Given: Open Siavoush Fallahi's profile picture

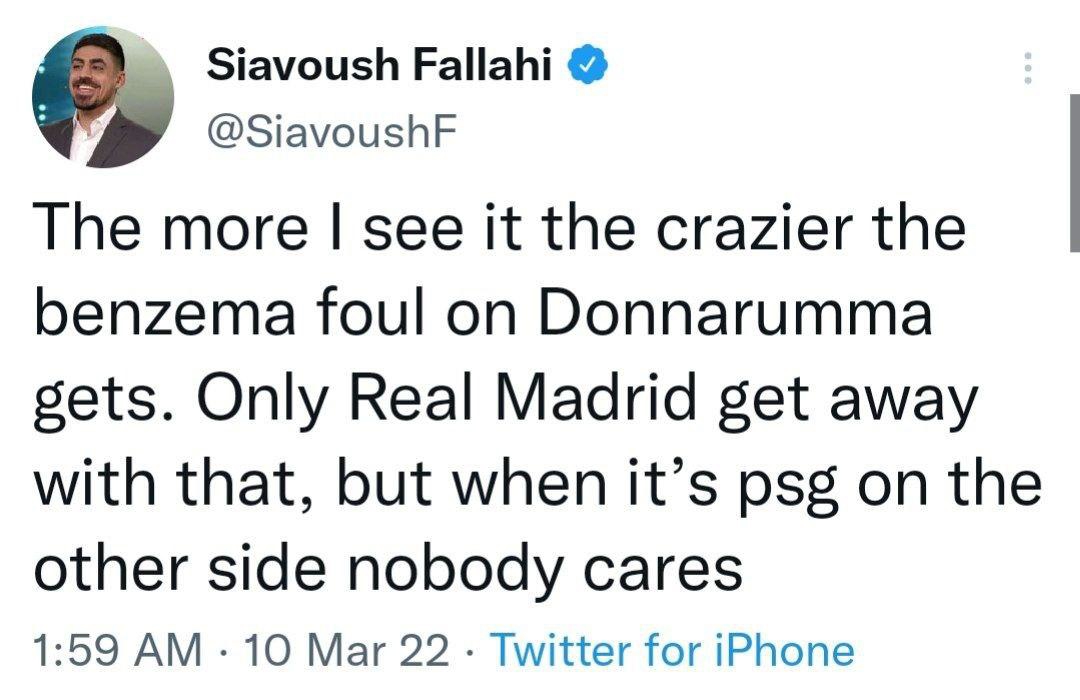Looking at the screenshot, I should coord(103,97).
